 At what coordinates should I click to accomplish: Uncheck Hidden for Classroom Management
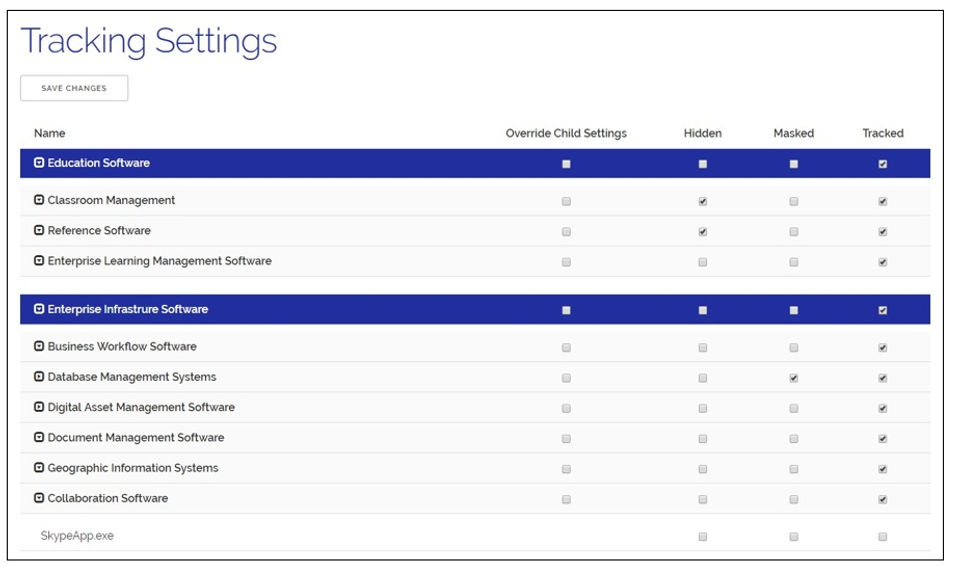coord(703,201)
